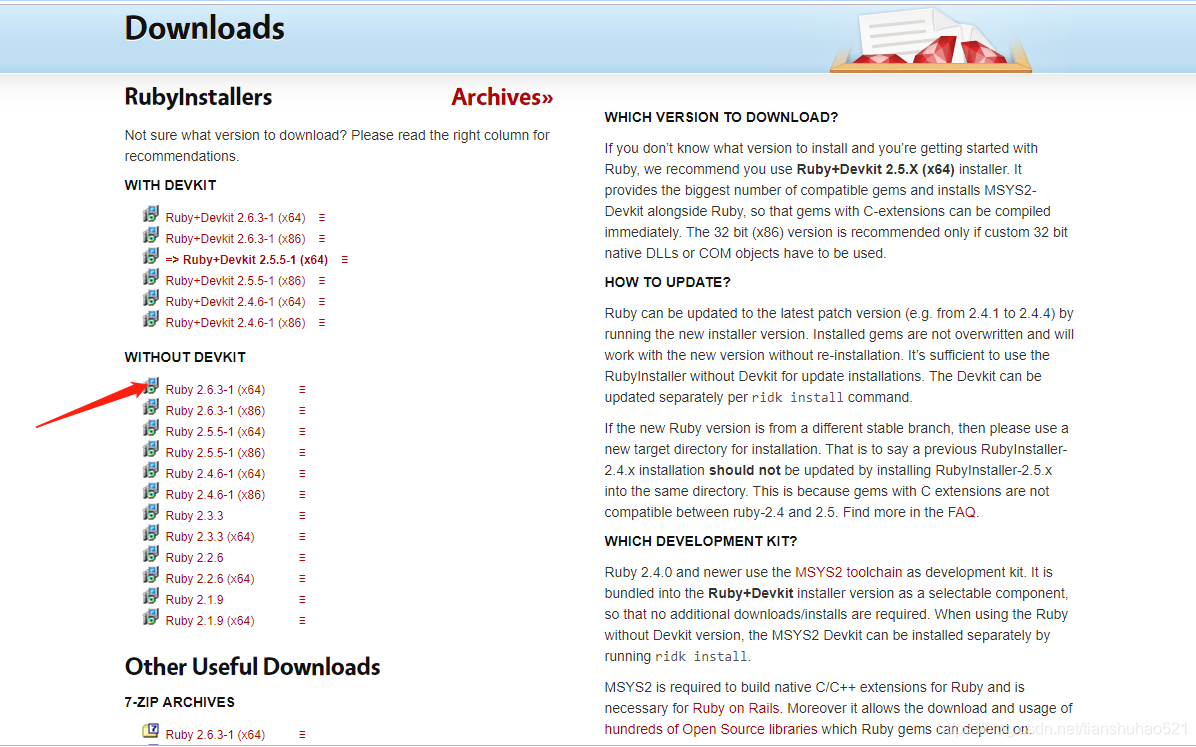Viewport: 1196px width, 747px height.
Task: Click installer icon beside Ruby 2.5.5-1 (x86) without Devkit
Action: tap(151, 449)
